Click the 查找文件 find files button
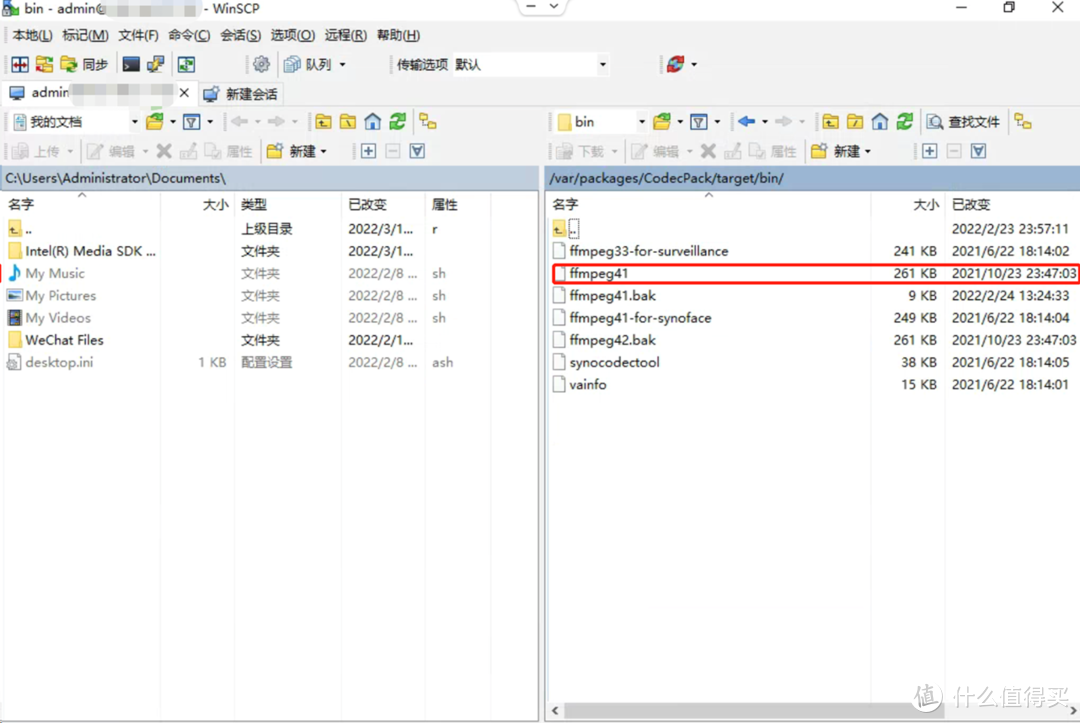The width and height of the screenshot is (1080, 723). pos(963,122)
